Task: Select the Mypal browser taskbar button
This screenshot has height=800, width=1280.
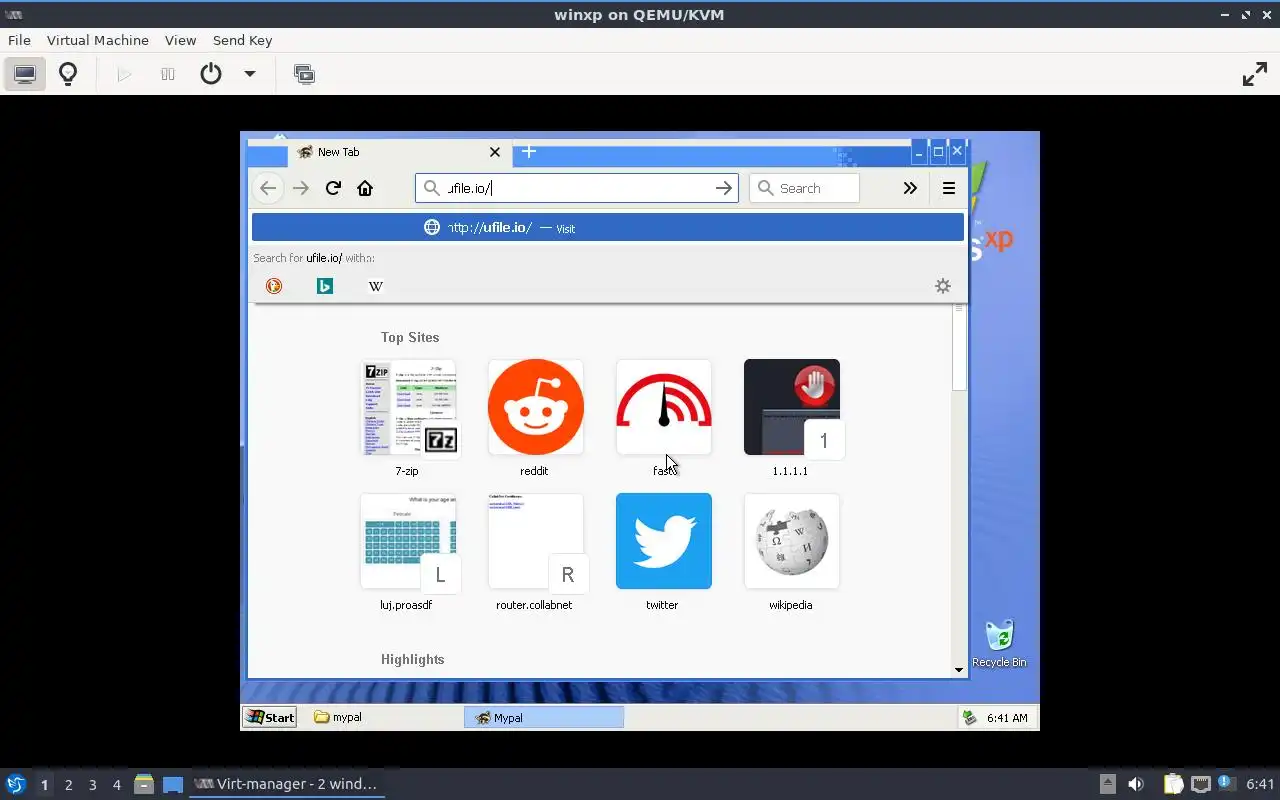Action: pos(544,717)
